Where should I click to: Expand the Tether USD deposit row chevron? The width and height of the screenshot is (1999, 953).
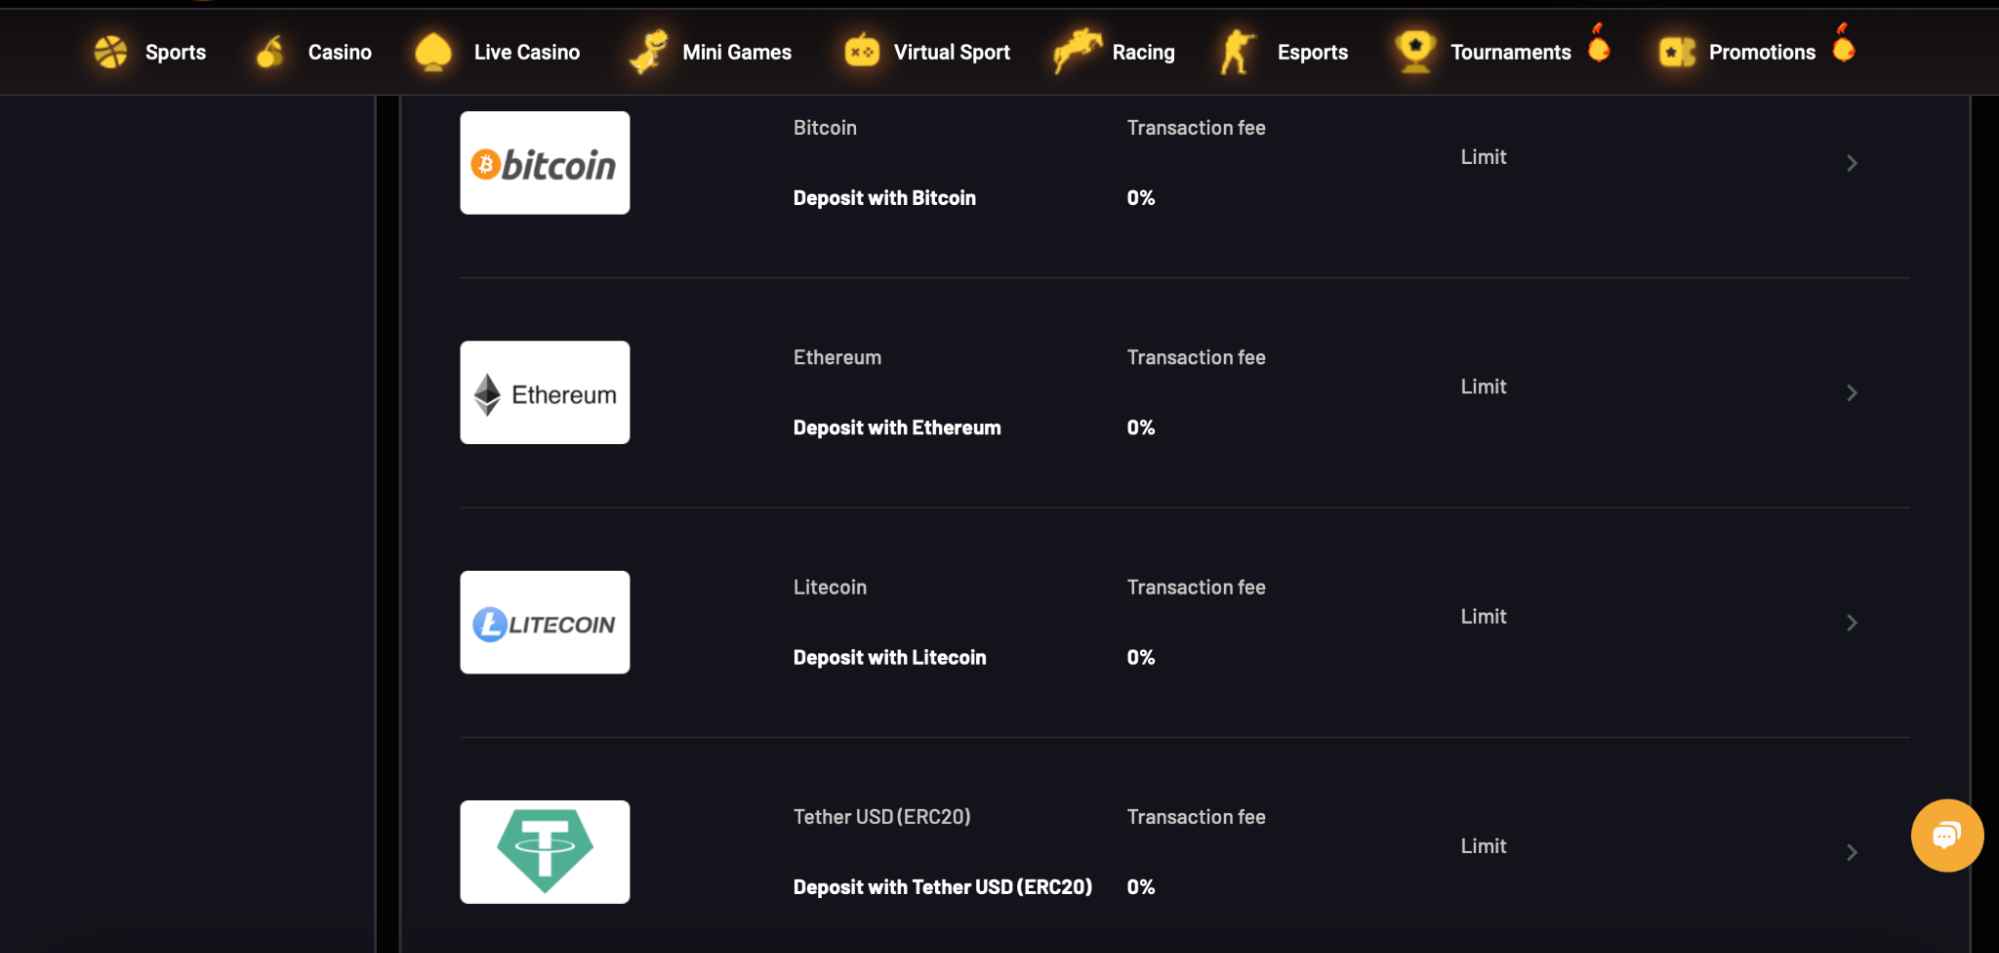pyautogui.click(x=1851, y=852)
